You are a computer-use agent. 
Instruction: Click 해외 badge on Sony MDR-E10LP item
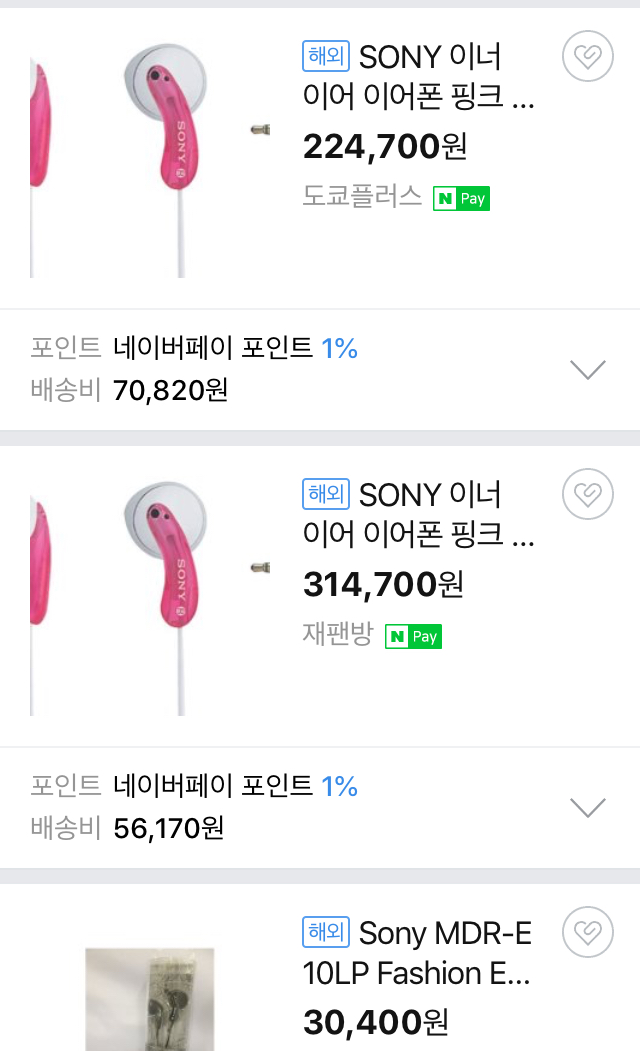[x=325, y=932]
